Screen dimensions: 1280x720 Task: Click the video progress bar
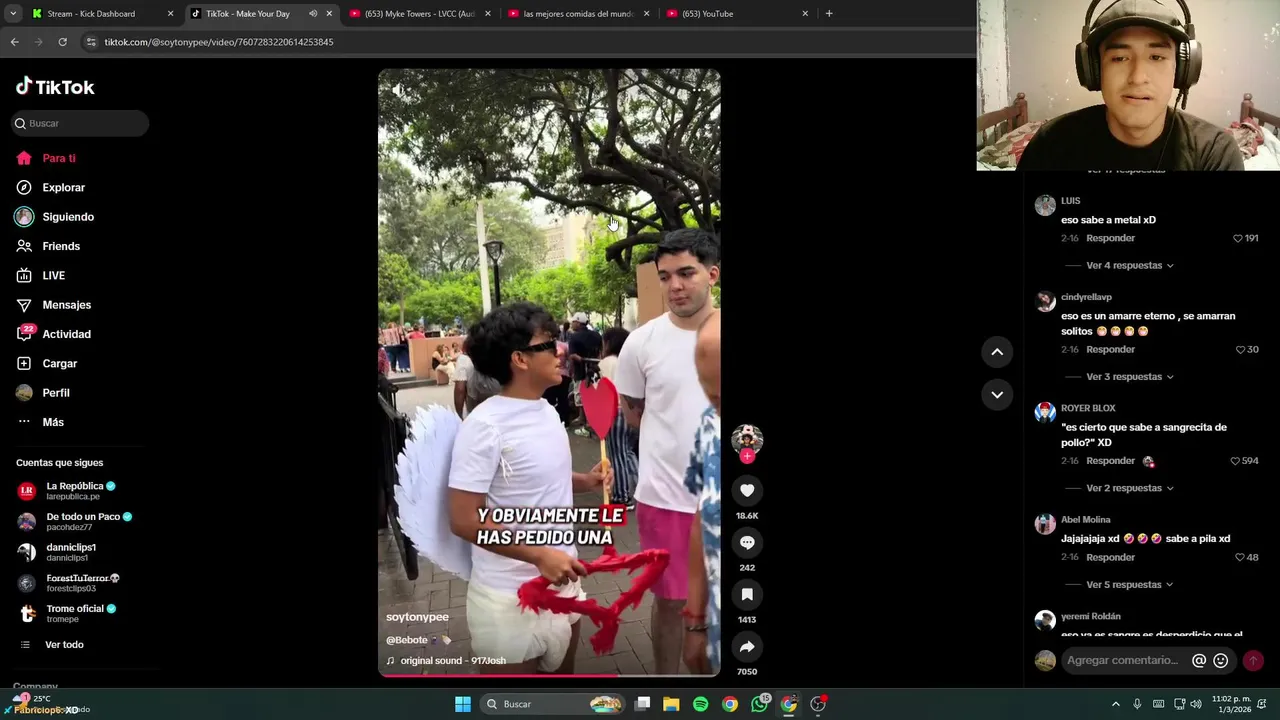tap(549, 674)
